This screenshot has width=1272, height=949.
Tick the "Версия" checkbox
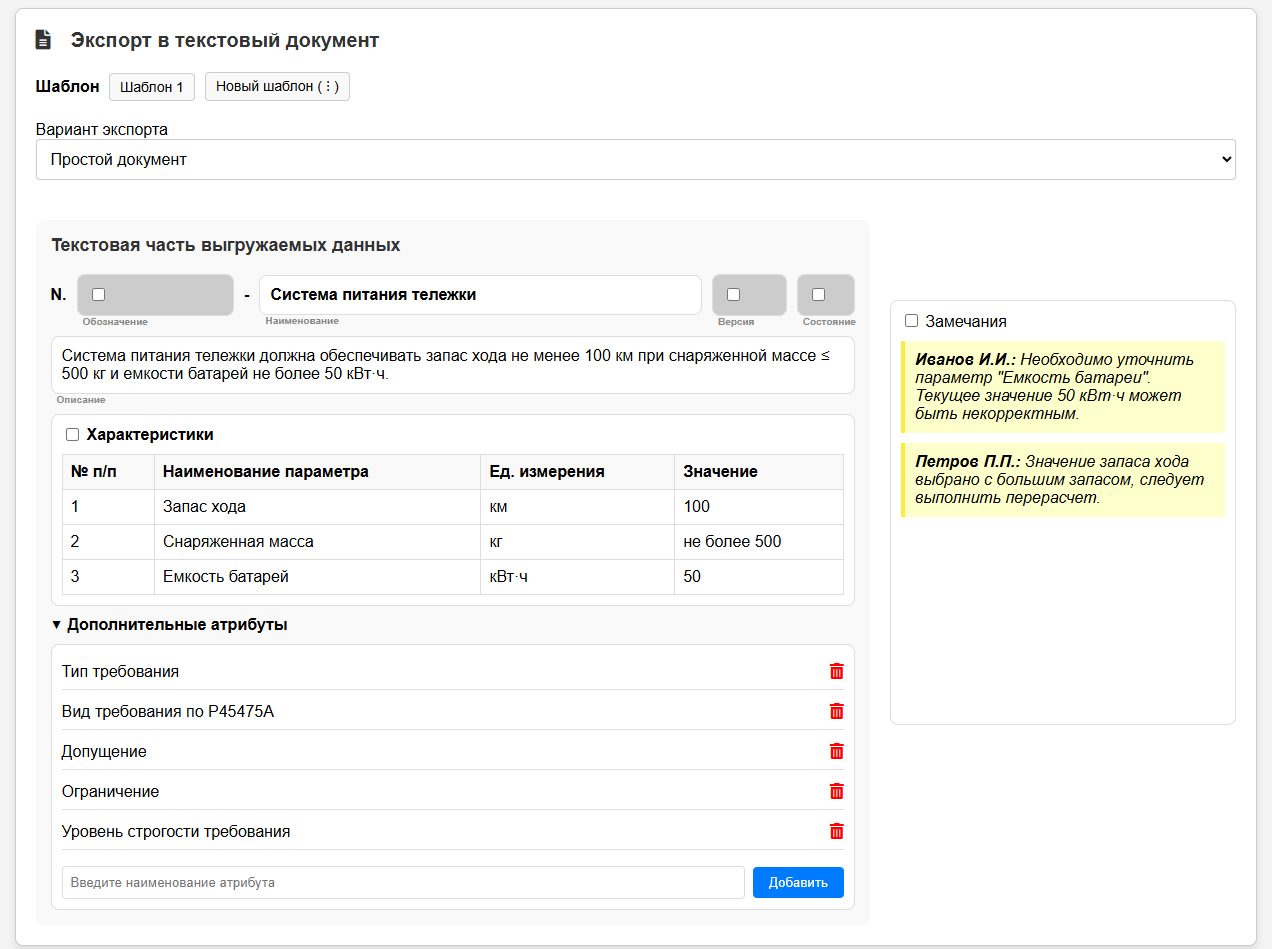tap(733, 295)
